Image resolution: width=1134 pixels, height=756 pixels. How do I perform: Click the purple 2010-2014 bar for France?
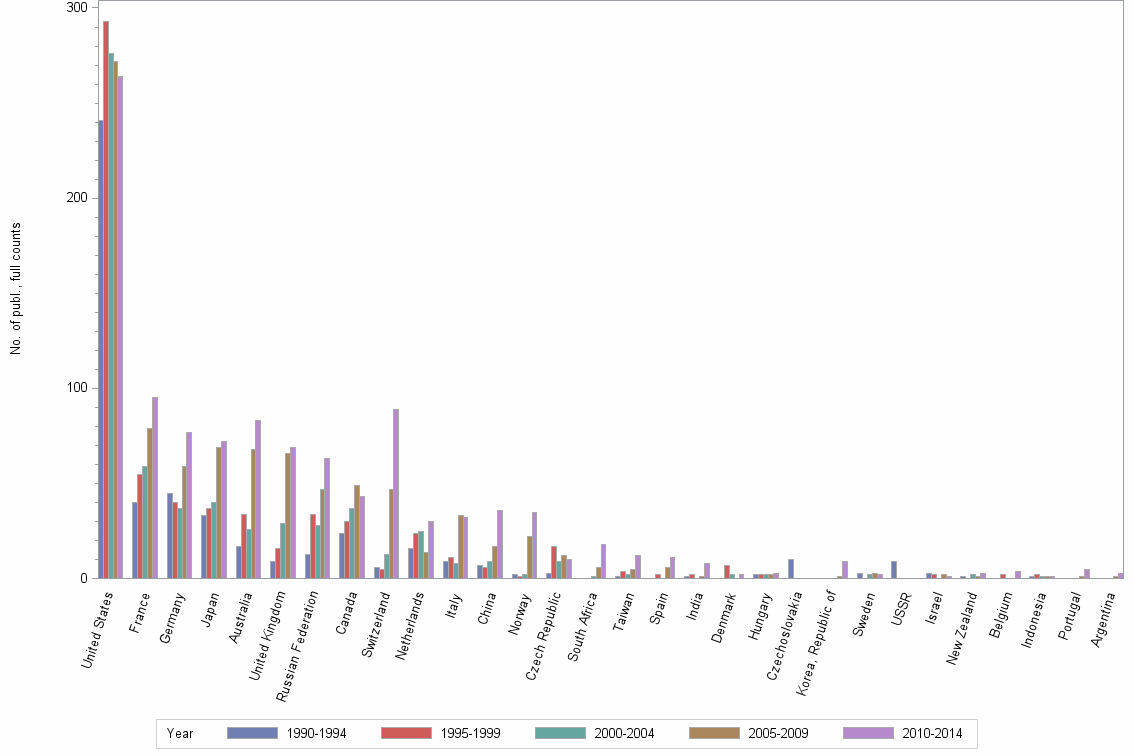tap(155, 487)
